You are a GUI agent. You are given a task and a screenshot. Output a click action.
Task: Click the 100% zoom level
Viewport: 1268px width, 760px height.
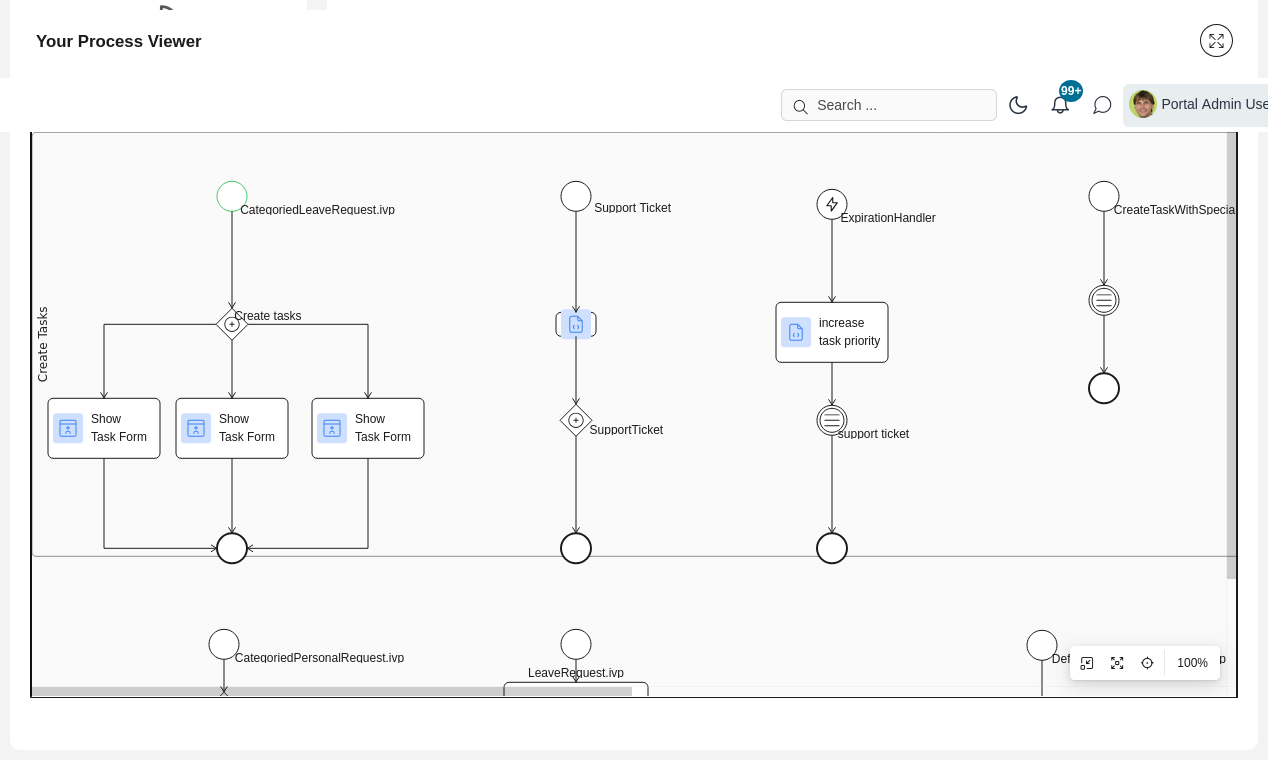pos(1192,663)
